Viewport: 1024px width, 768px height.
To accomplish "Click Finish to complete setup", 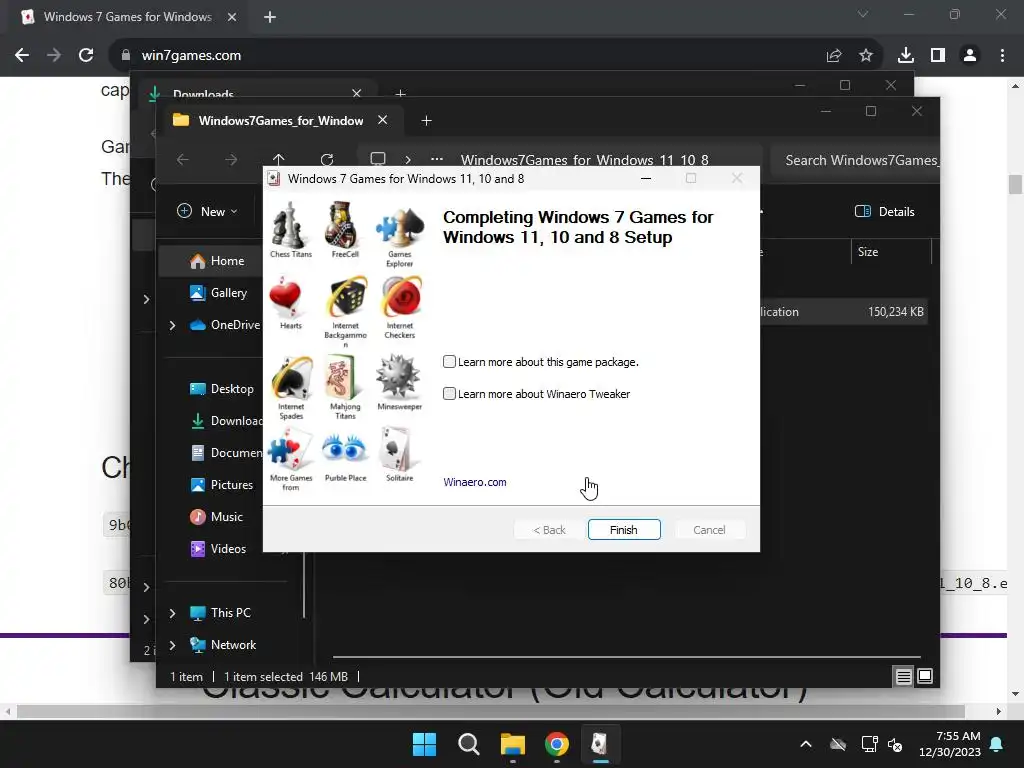I will pyautogui.click(x=624, y=530).
